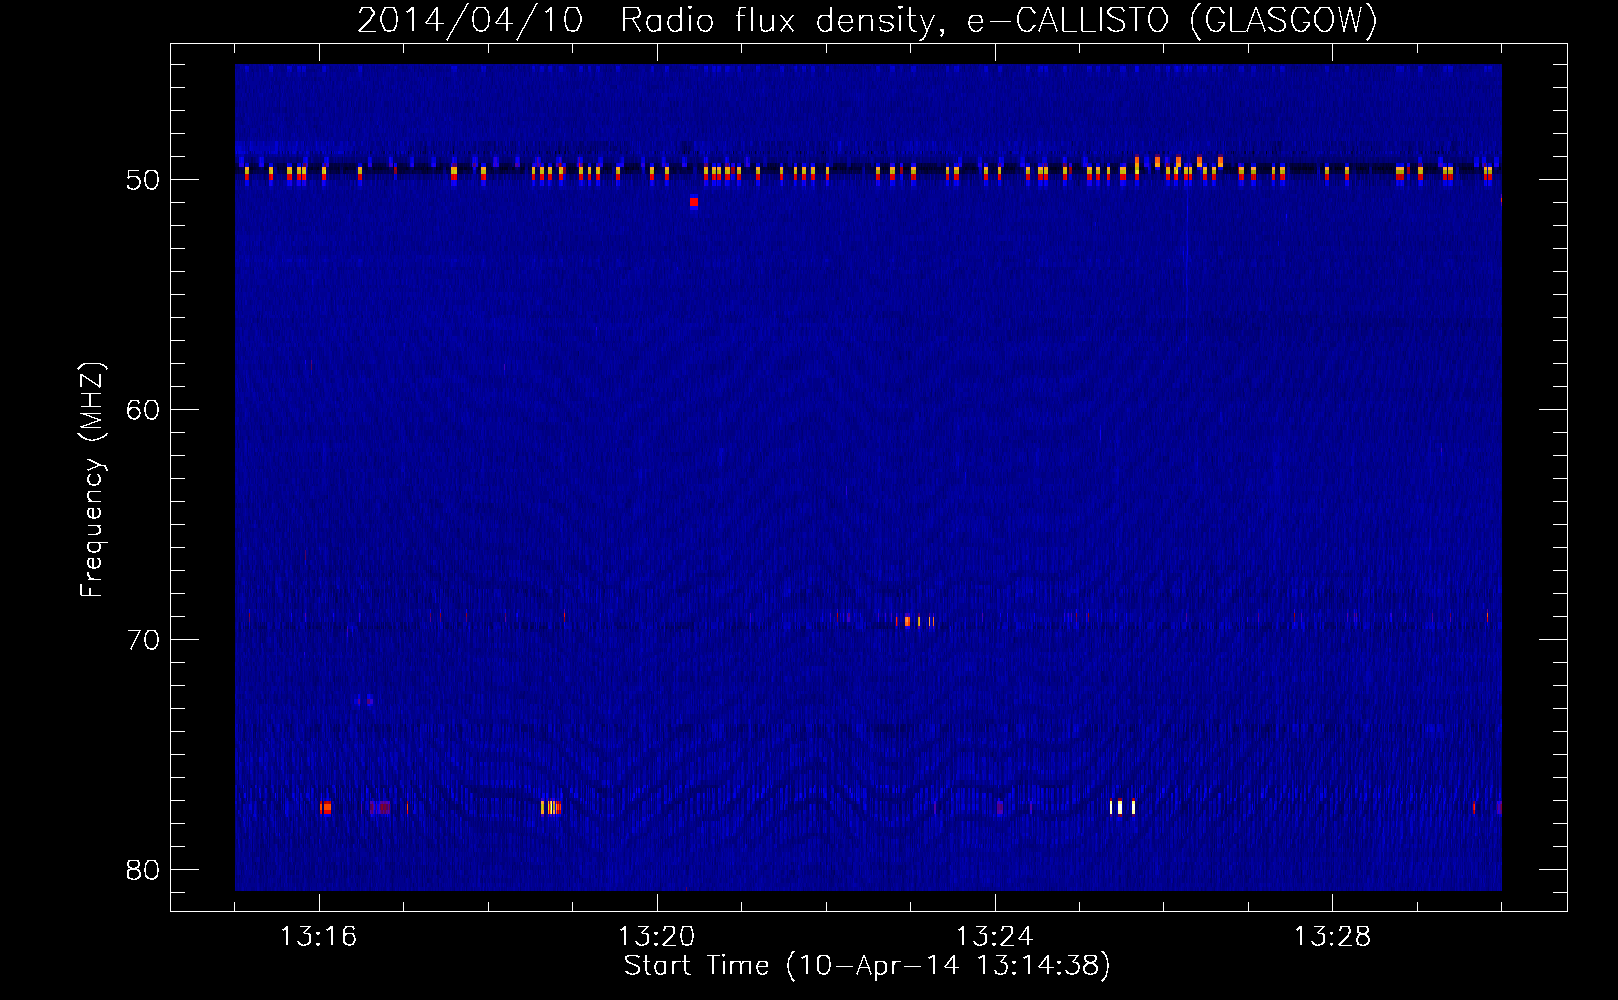Image resolution: width=1618 pixels, height=1000 pixels.
Task: Click the red burst near 13:16 at 77 MHz
Action: [x=325, y=807]
